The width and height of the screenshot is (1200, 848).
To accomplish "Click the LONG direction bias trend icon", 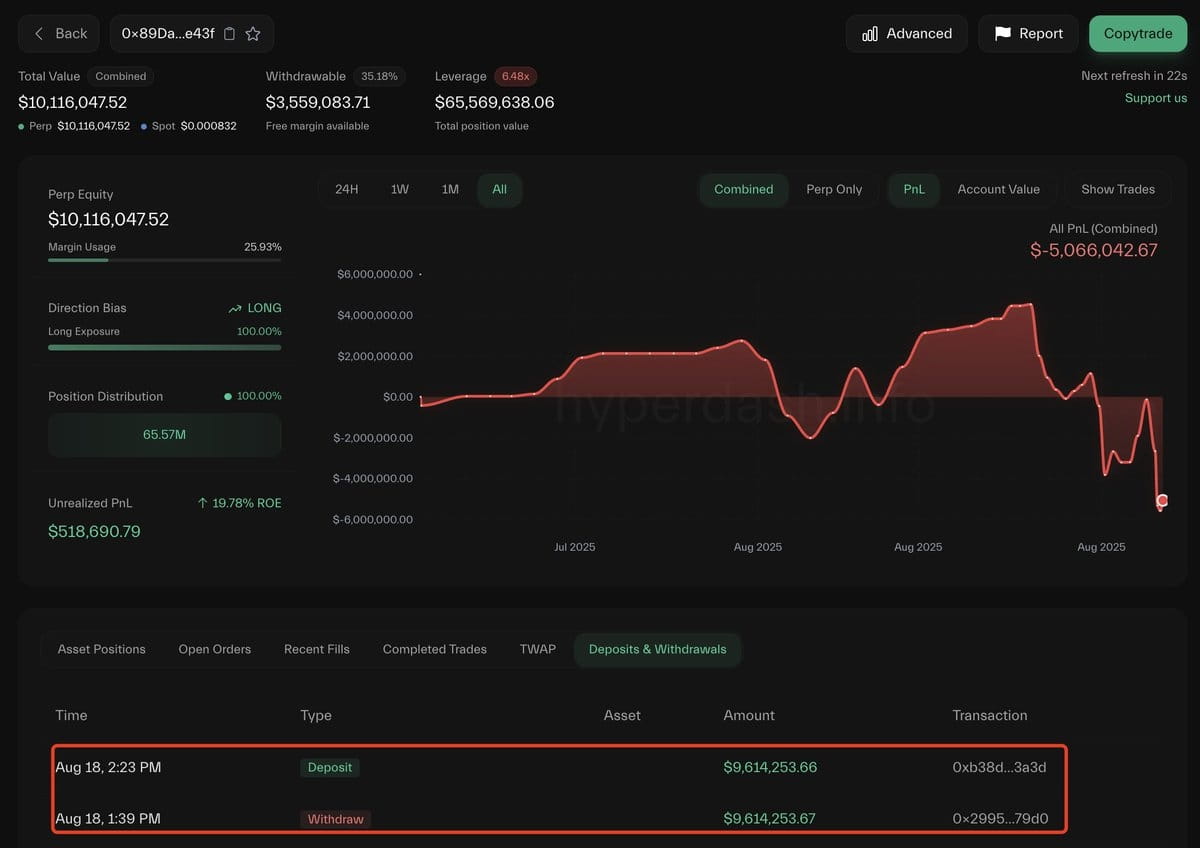I will (235, 309).
